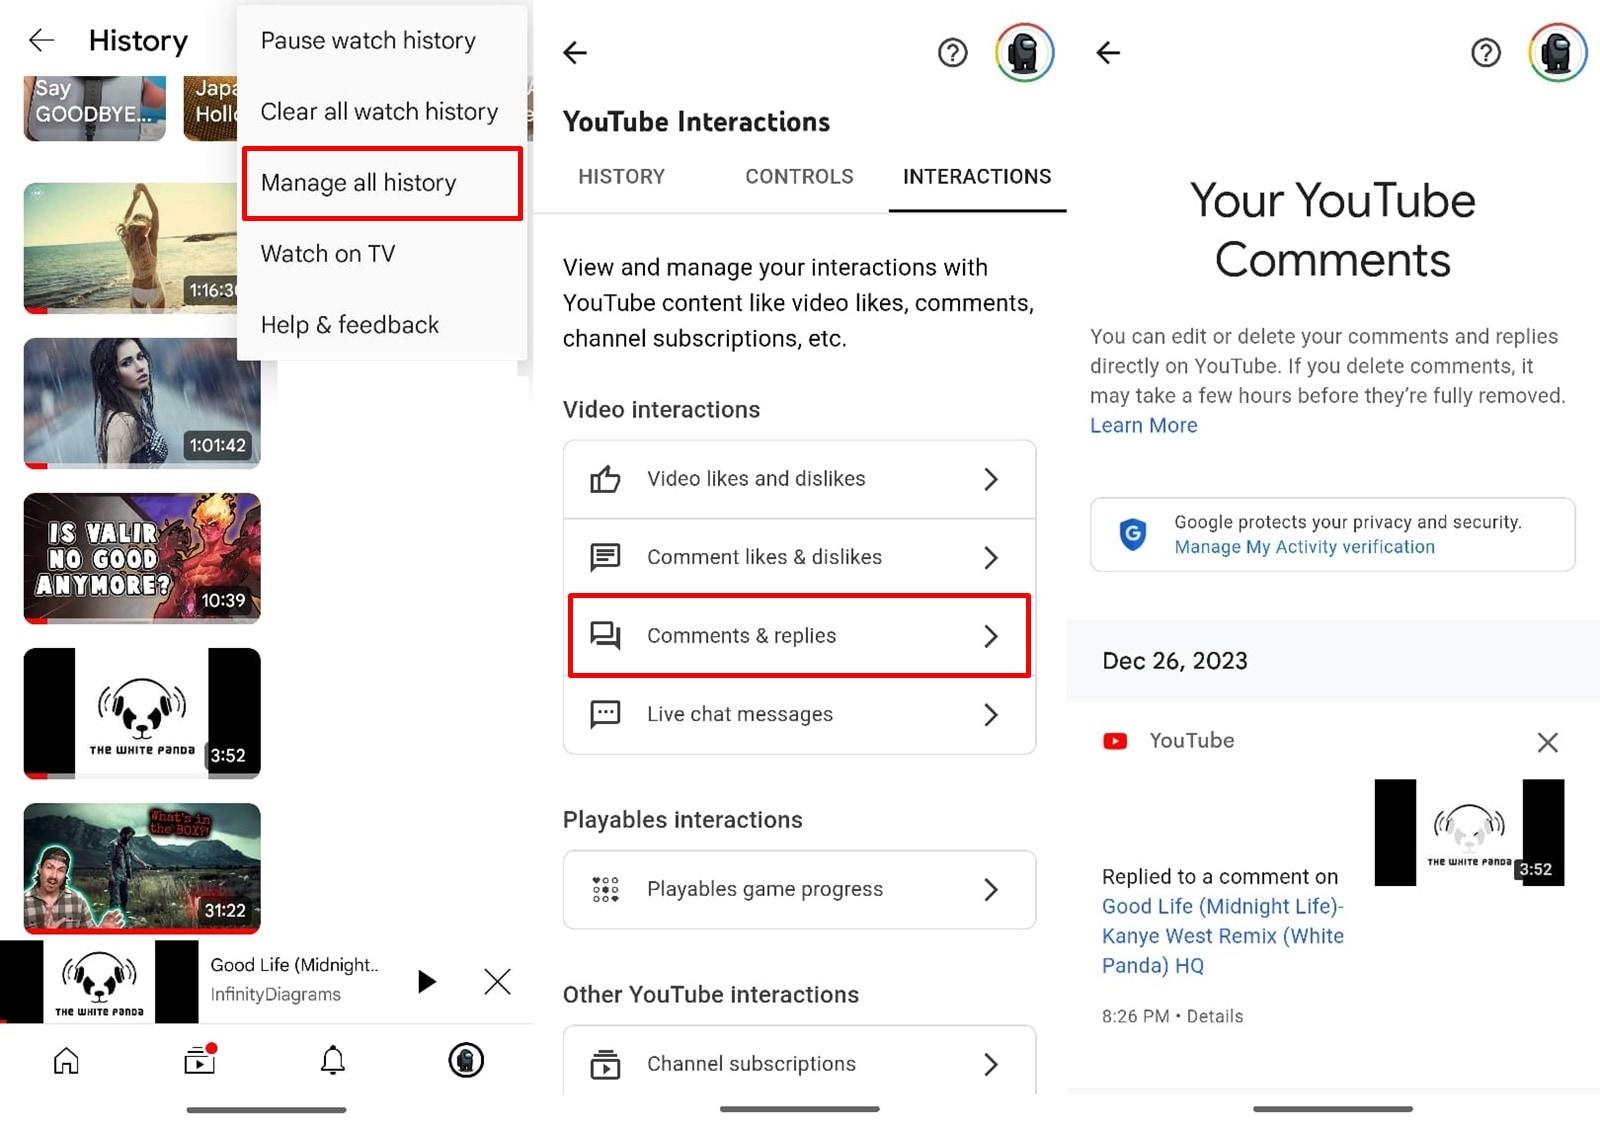This screenshot has width=1600, height=1130.
Task: Tap the Home icon in bottom navigation
Action: click(64, 1061)
